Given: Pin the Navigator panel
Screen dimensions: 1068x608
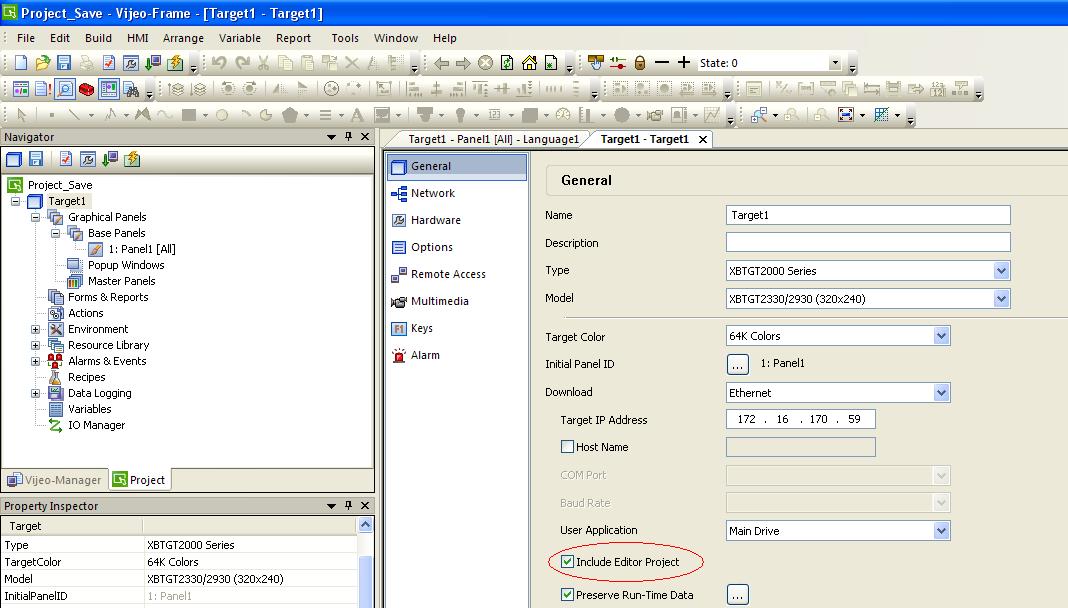Looking at the screenshot, I should tap(348, 136).
